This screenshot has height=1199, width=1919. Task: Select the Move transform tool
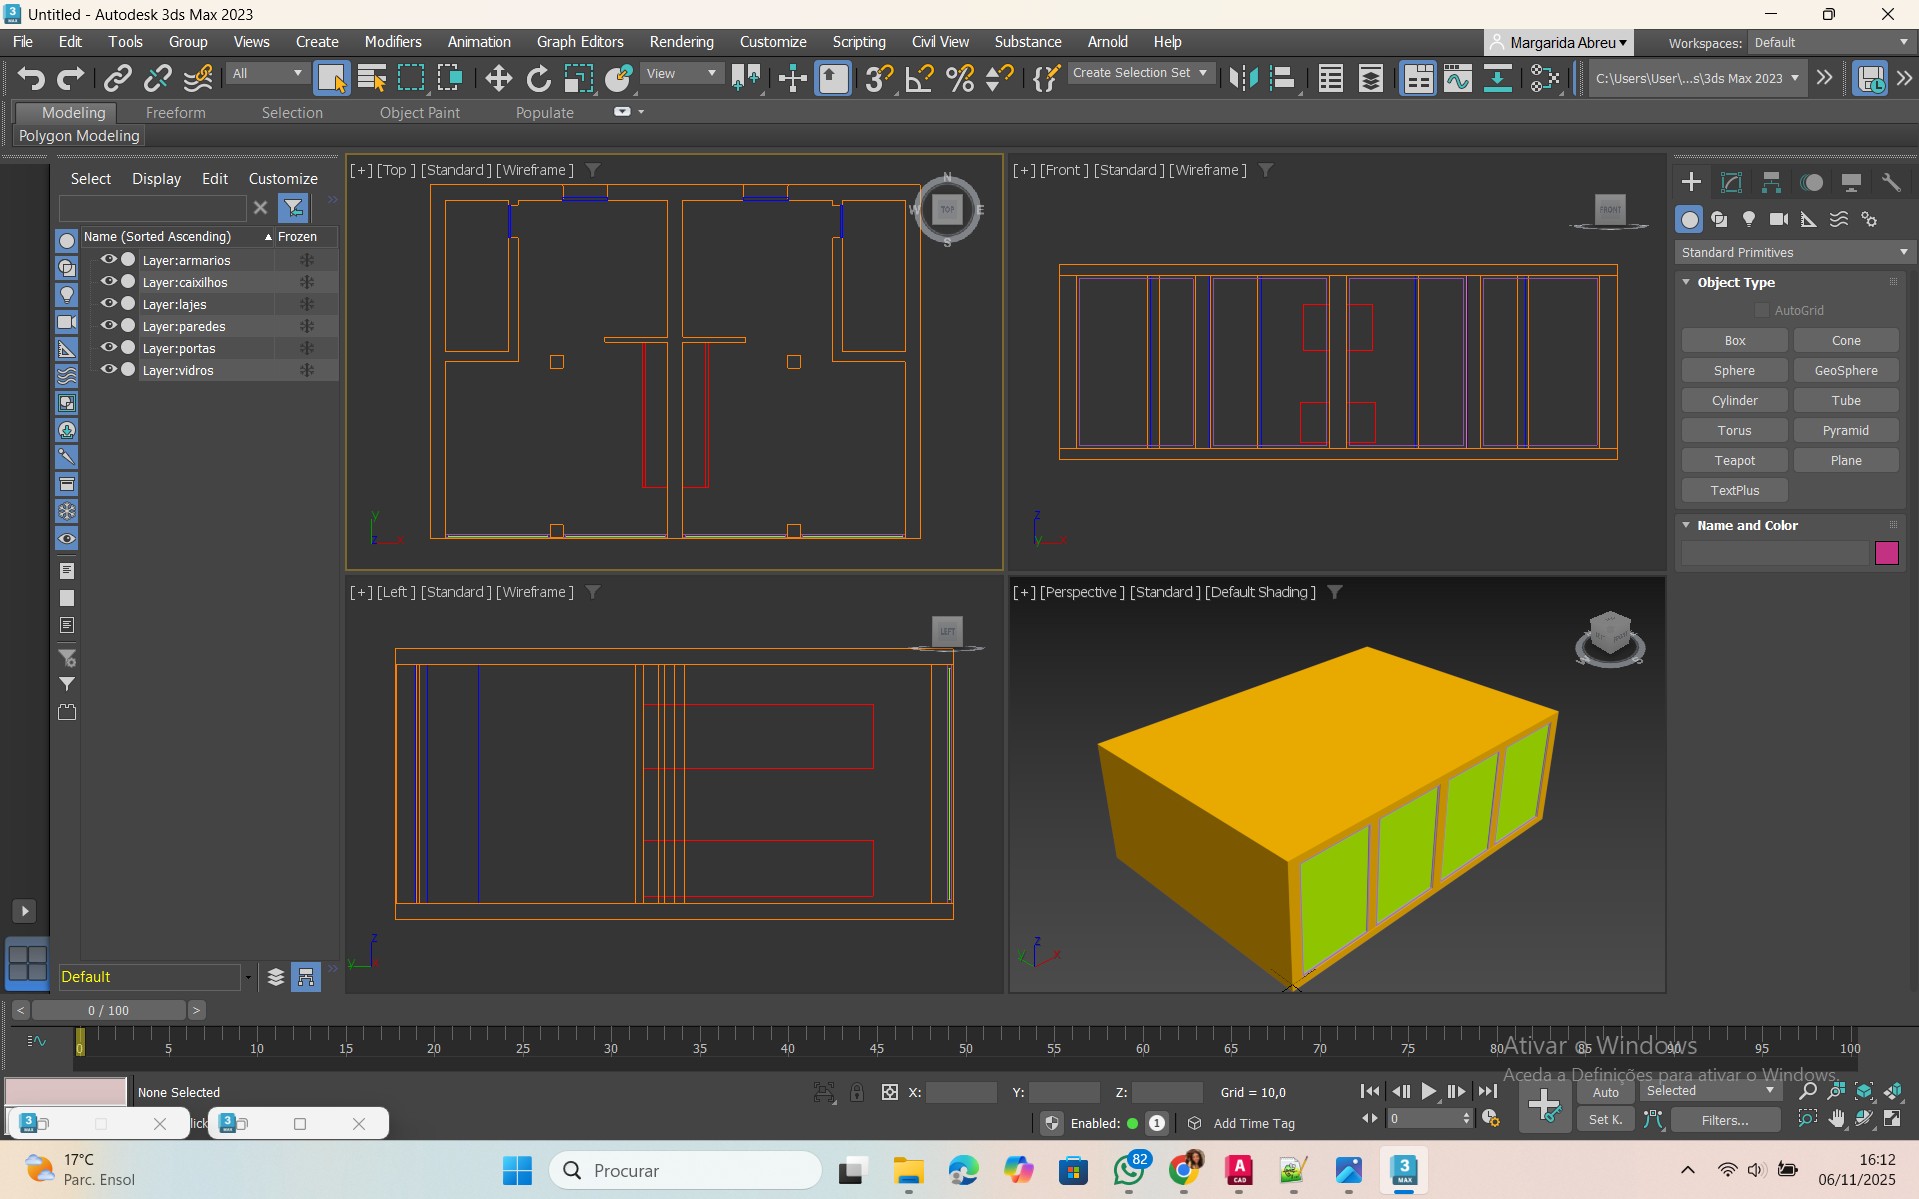pyautogui.click(x=498, y=78)
